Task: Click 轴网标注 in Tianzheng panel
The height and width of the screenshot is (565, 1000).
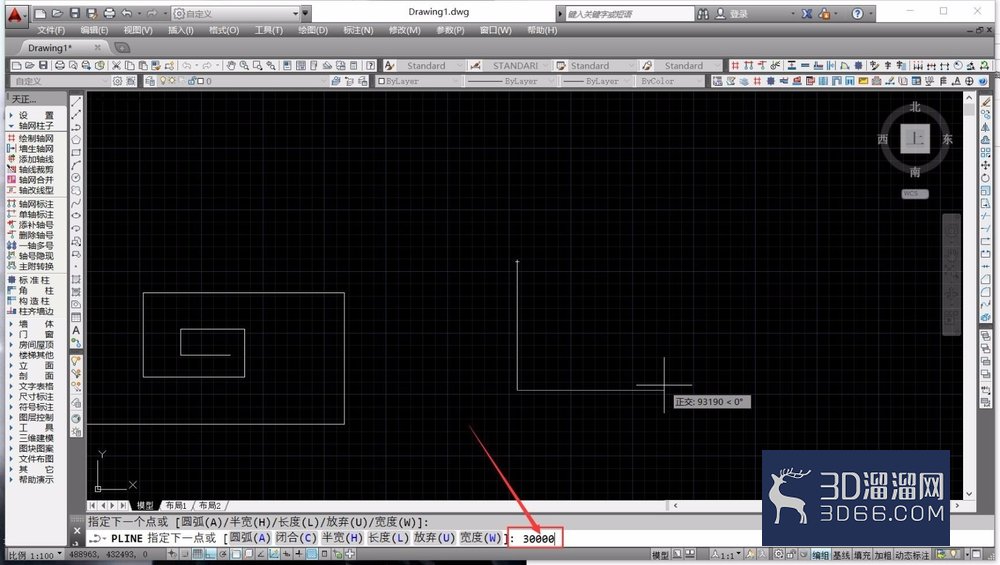Action: [x=36, y=204]
